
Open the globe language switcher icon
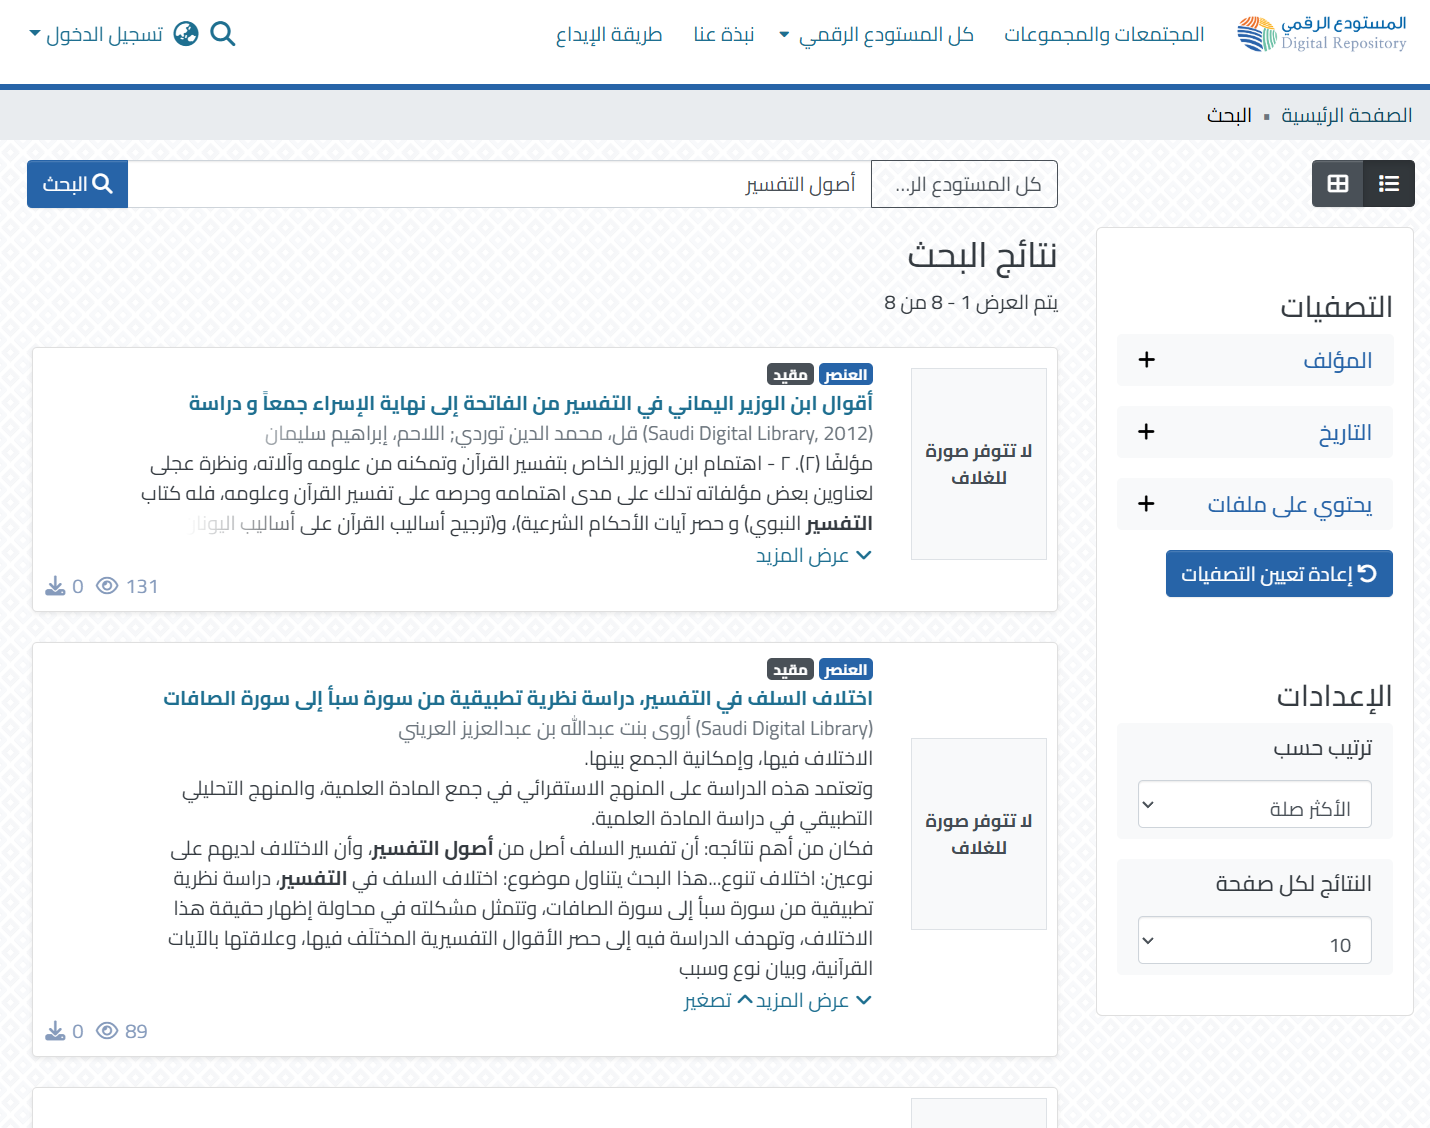coord(186,34)
